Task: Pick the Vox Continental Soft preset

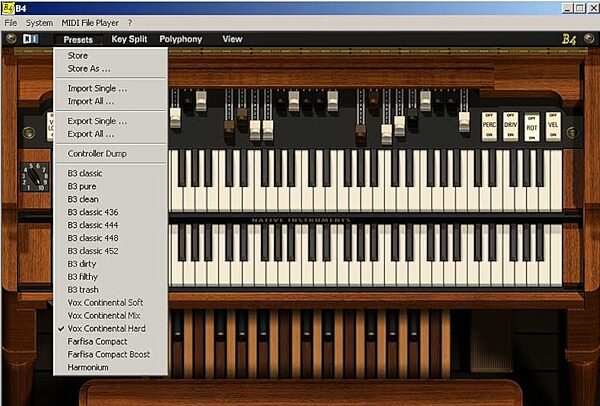Action: tap(111, 303)
